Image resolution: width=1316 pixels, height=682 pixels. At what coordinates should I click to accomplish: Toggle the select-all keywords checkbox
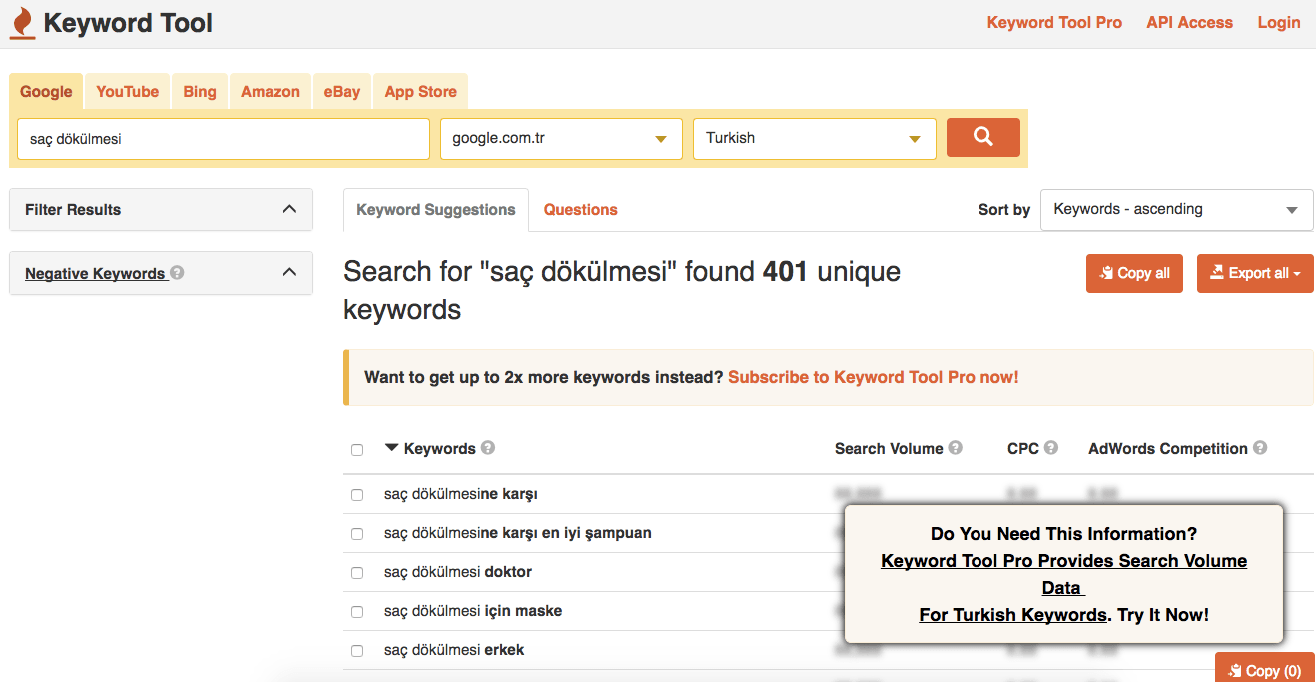357,450
